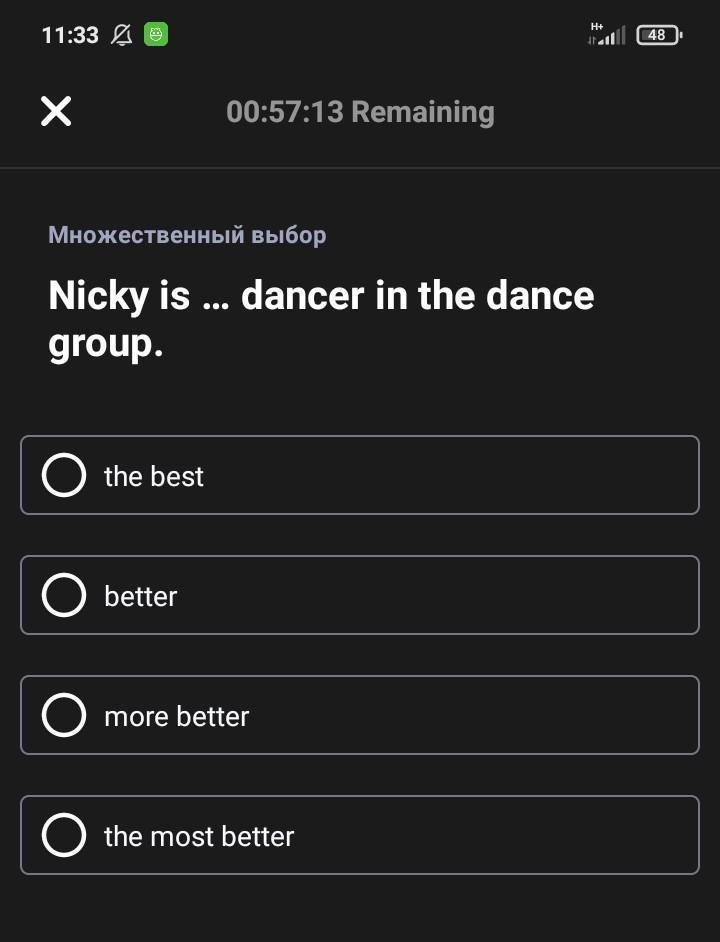This screenshot has height=942, width=720.
Task: Choose the "better" radio button
Action: pos(64,595)
